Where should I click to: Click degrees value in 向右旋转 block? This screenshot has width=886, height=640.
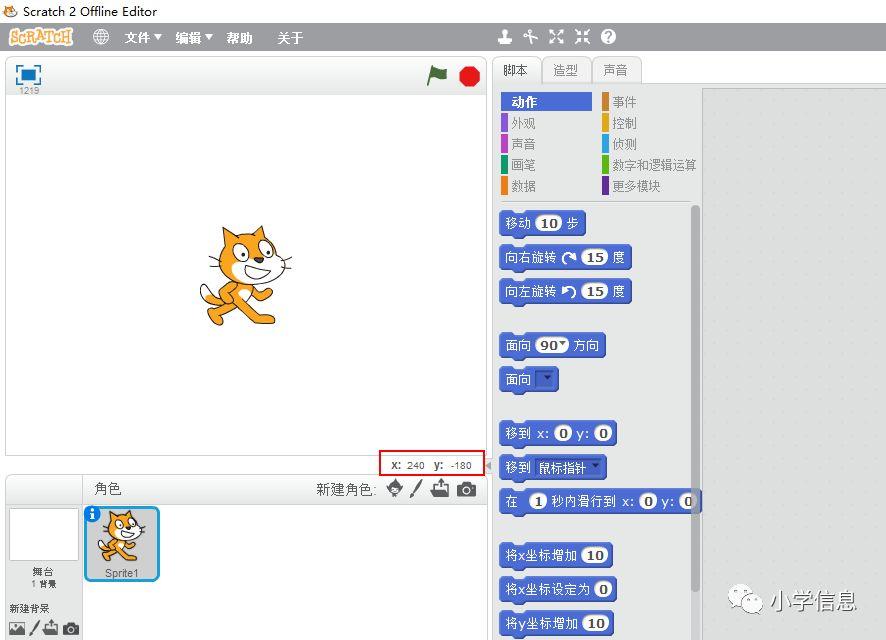tap(594, 258)
